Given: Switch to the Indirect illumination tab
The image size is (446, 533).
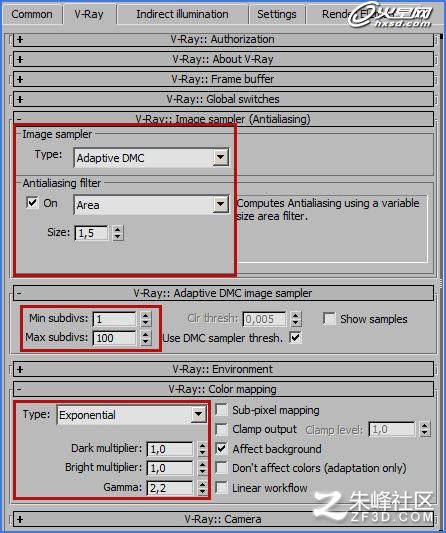Looking at the screenshot, I should click(182, 14).
